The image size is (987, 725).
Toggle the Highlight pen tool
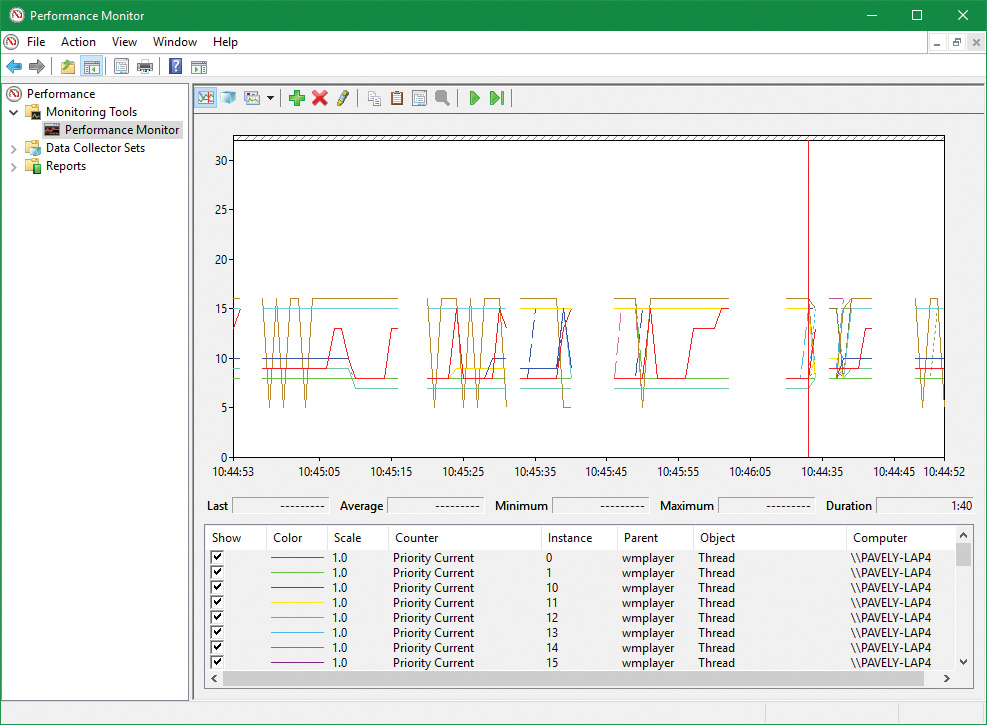(x=343, y=98)
